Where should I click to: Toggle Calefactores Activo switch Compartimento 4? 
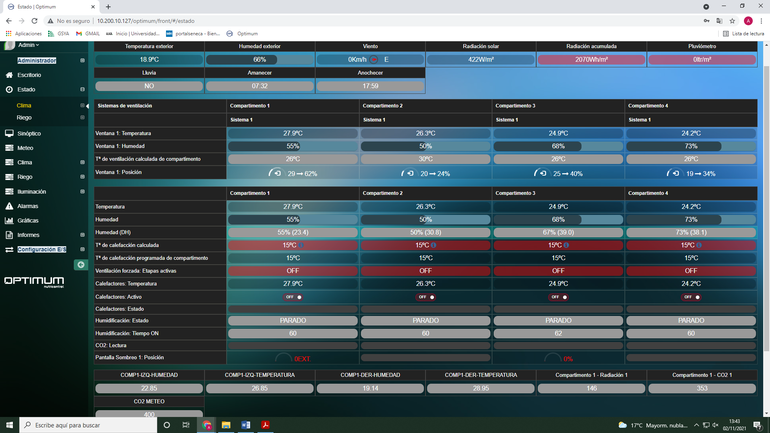click(691, 297)
